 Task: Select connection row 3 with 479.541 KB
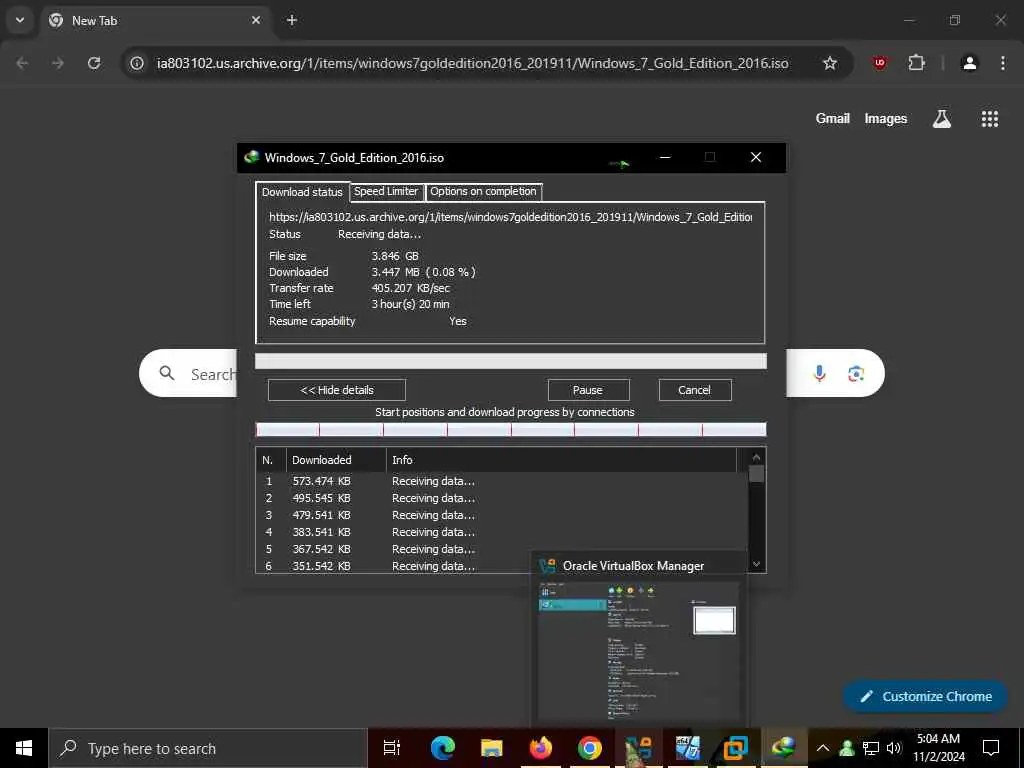tap(502, 515)
